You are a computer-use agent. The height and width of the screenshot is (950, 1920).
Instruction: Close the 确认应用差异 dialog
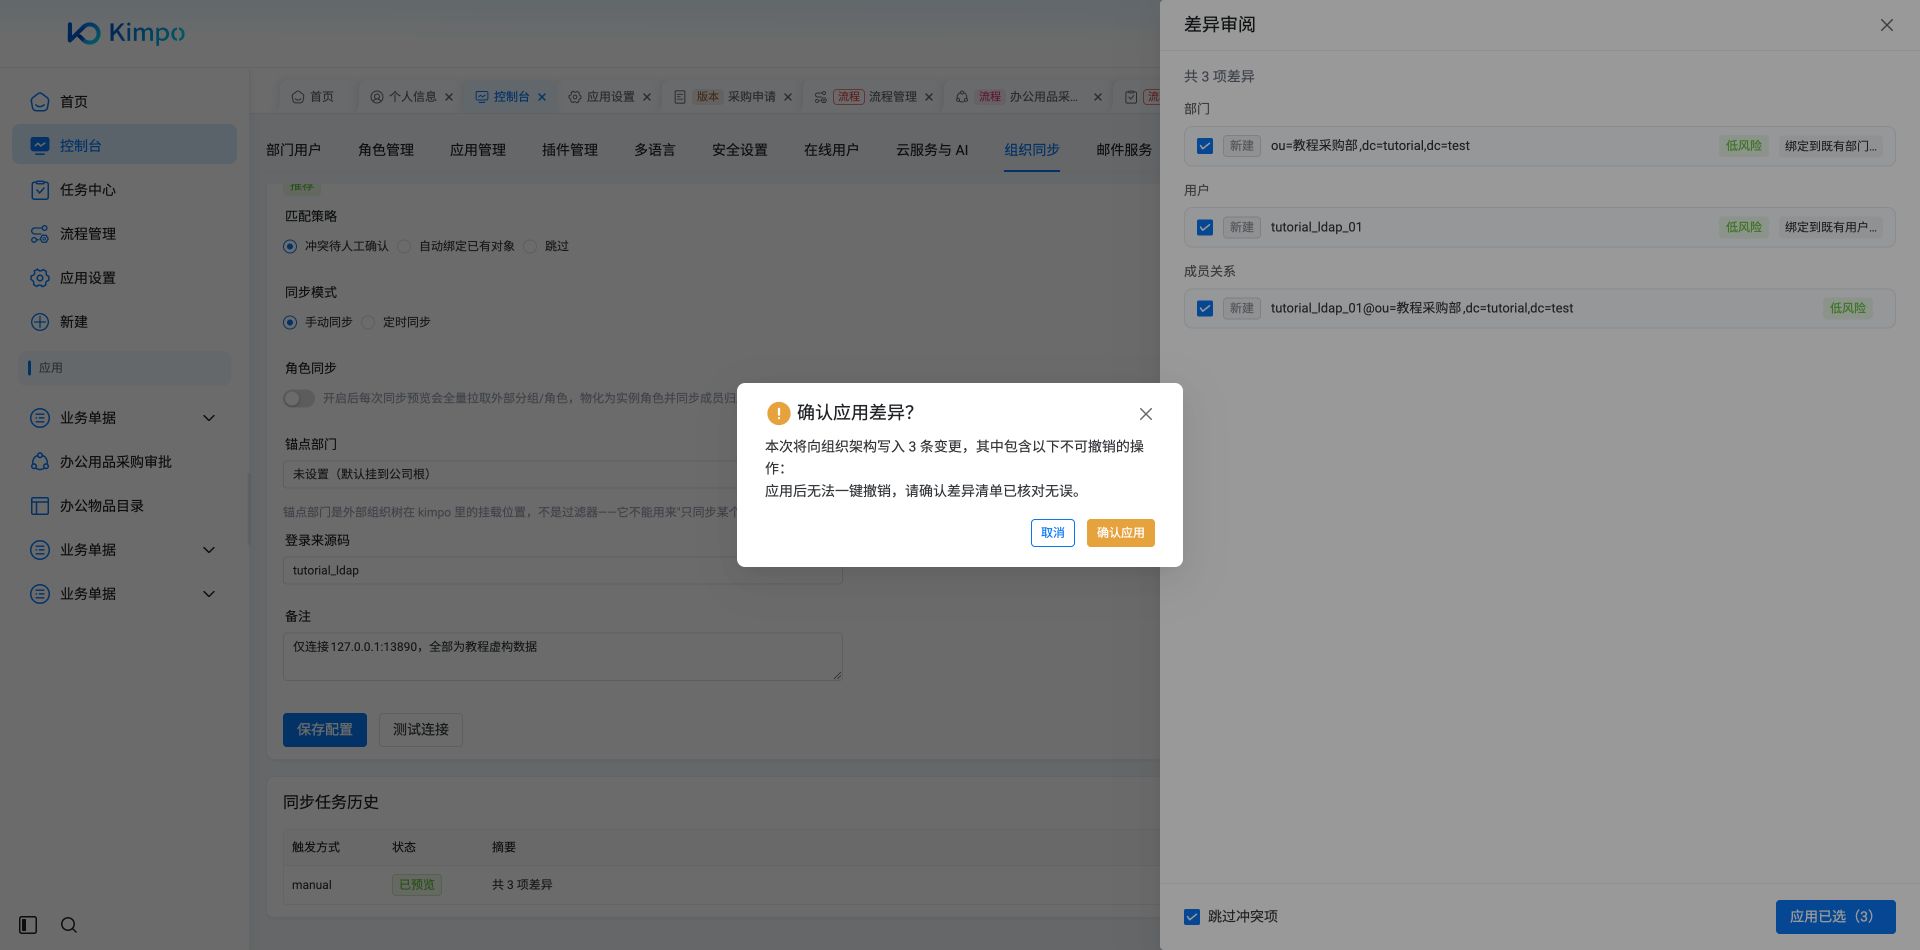click(x=1146, y=414)
